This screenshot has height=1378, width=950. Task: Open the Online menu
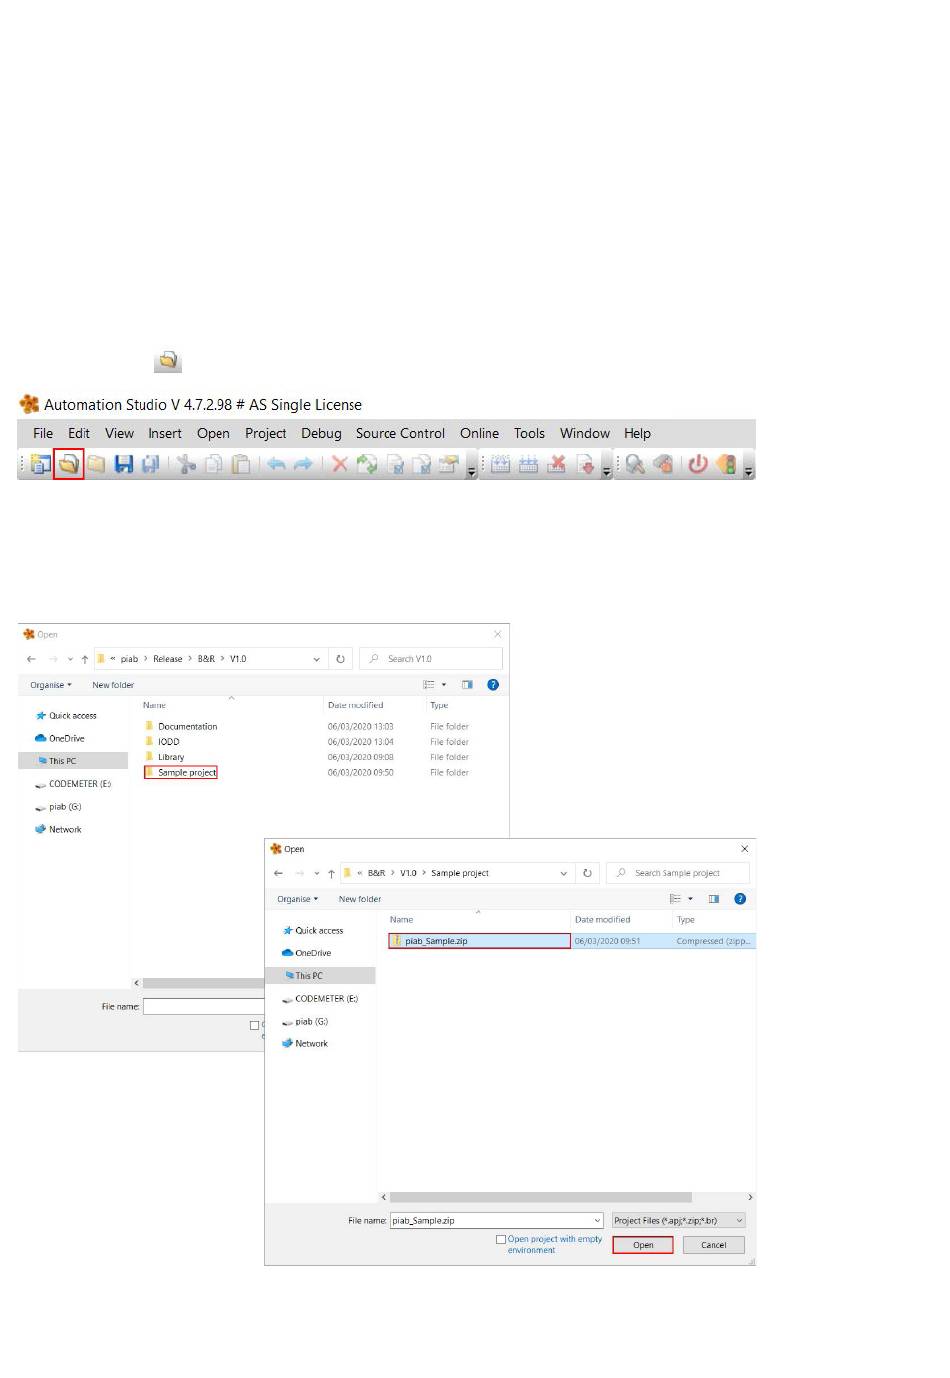pos(479,433)
